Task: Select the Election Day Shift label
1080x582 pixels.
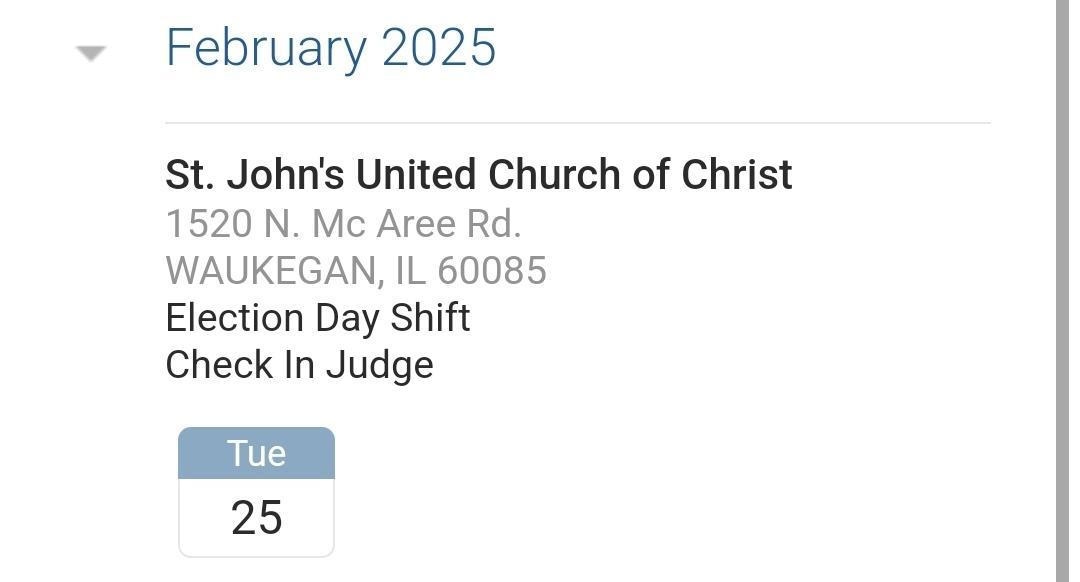Action: (x=317, y=318)
